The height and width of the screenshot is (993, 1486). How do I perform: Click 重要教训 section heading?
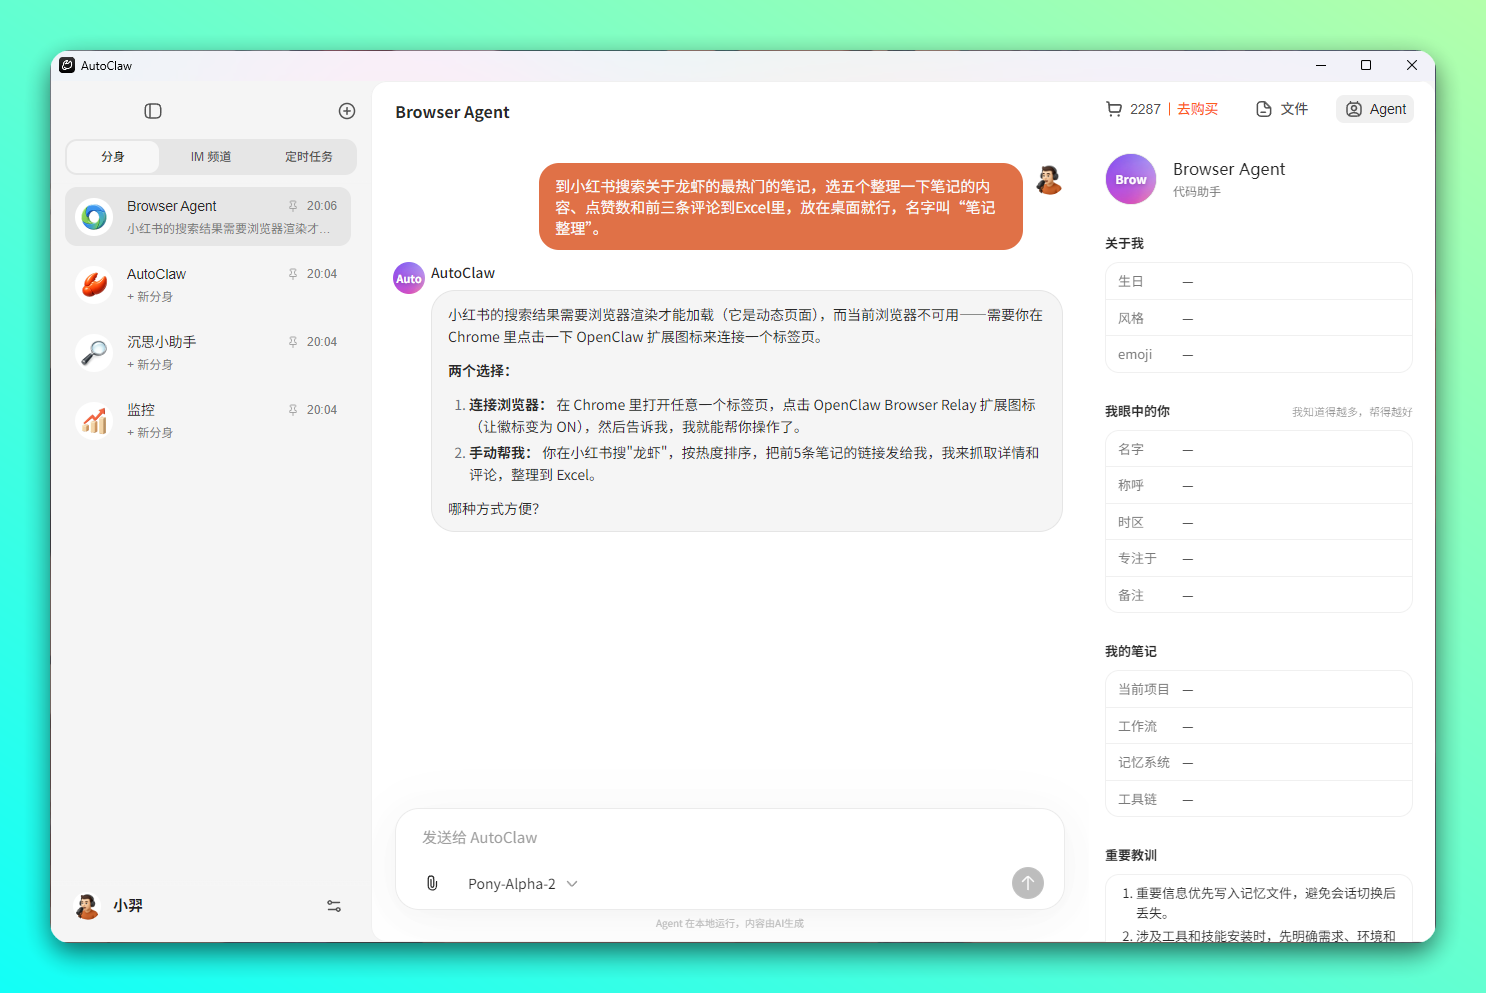click(1131, 856)
